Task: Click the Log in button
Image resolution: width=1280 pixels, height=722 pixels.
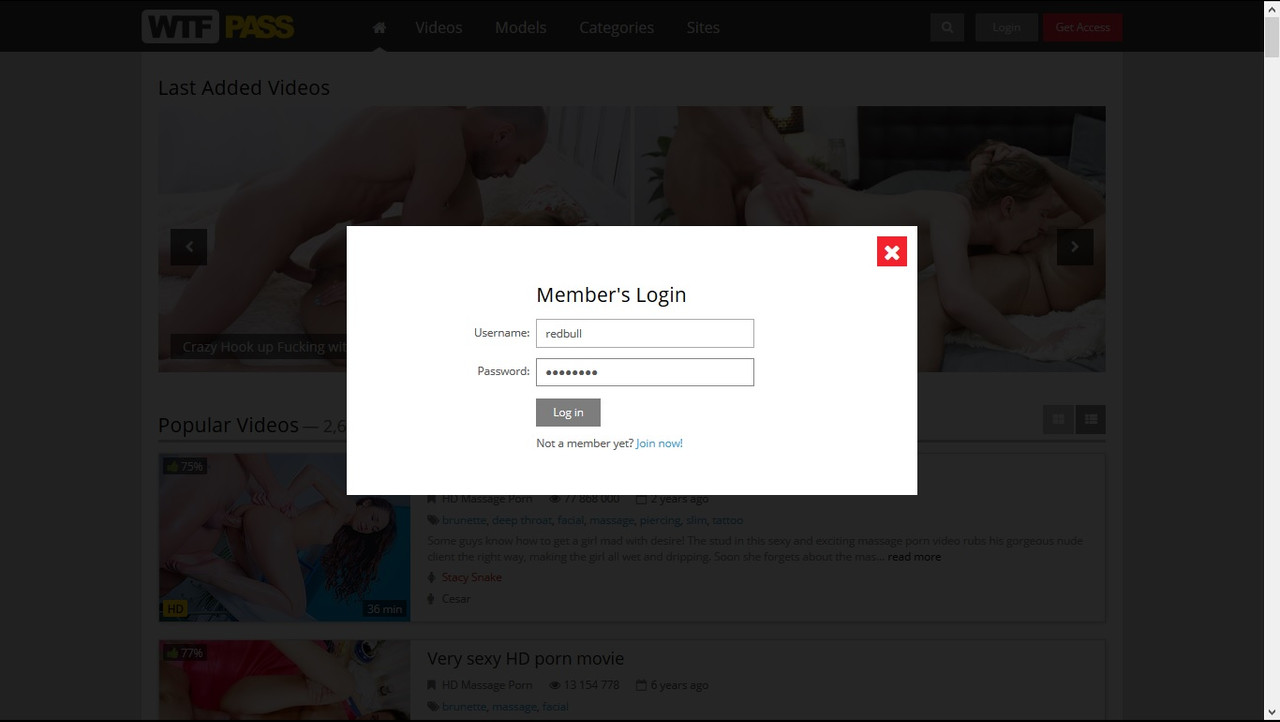Action: tap(568, 412)
